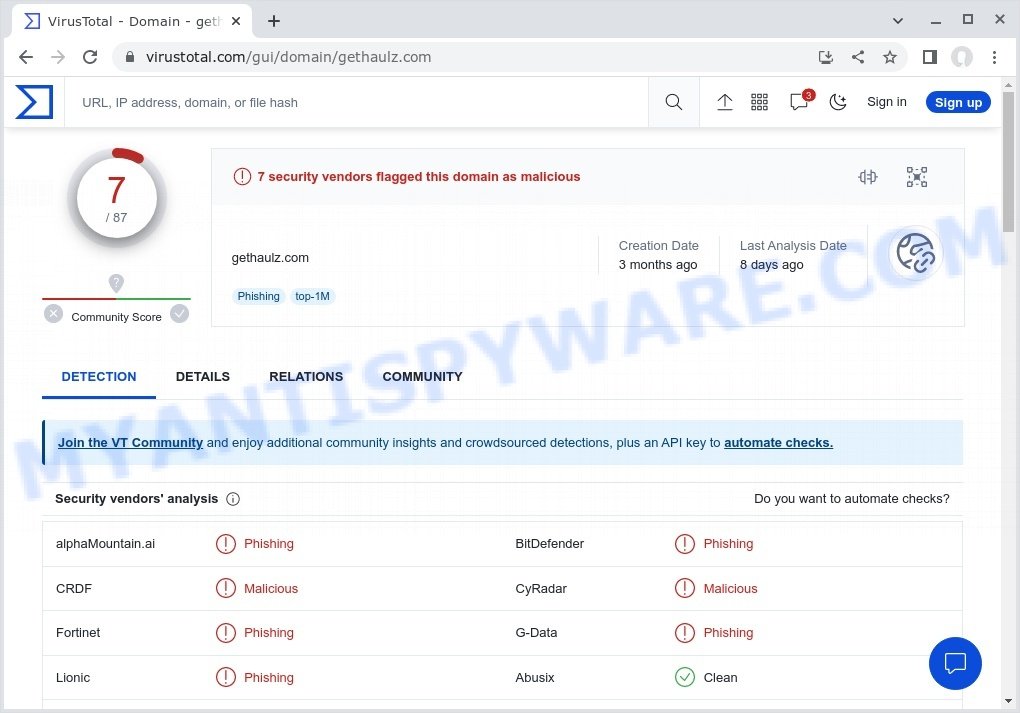The height and width of the screenshot is (713, 1020).
Task: Click BitDefender Phishing warning icon
Action: pos(685,544)
